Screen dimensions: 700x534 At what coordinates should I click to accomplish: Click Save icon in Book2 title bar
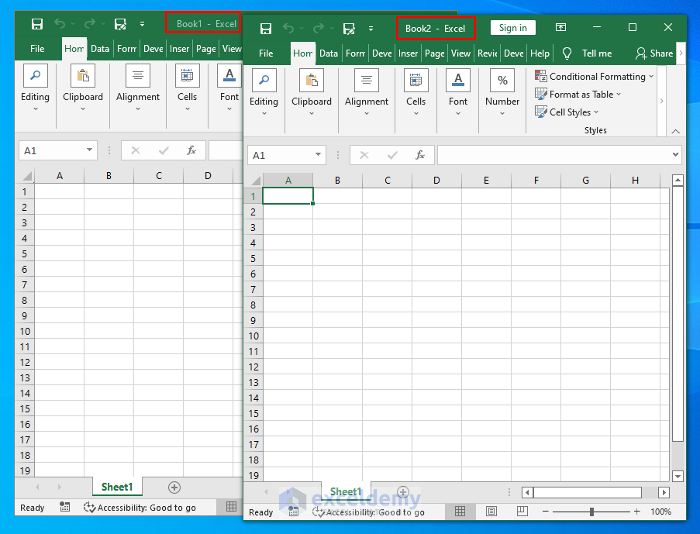(x=266, y=29)
